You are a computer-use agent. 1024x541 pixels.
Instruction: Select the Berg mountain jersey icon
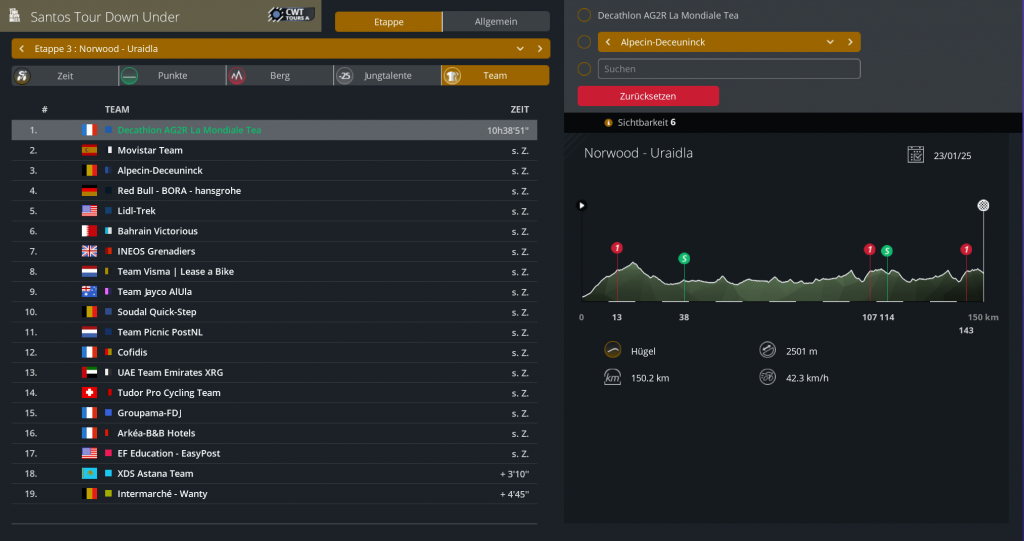(x=237, y=76)
